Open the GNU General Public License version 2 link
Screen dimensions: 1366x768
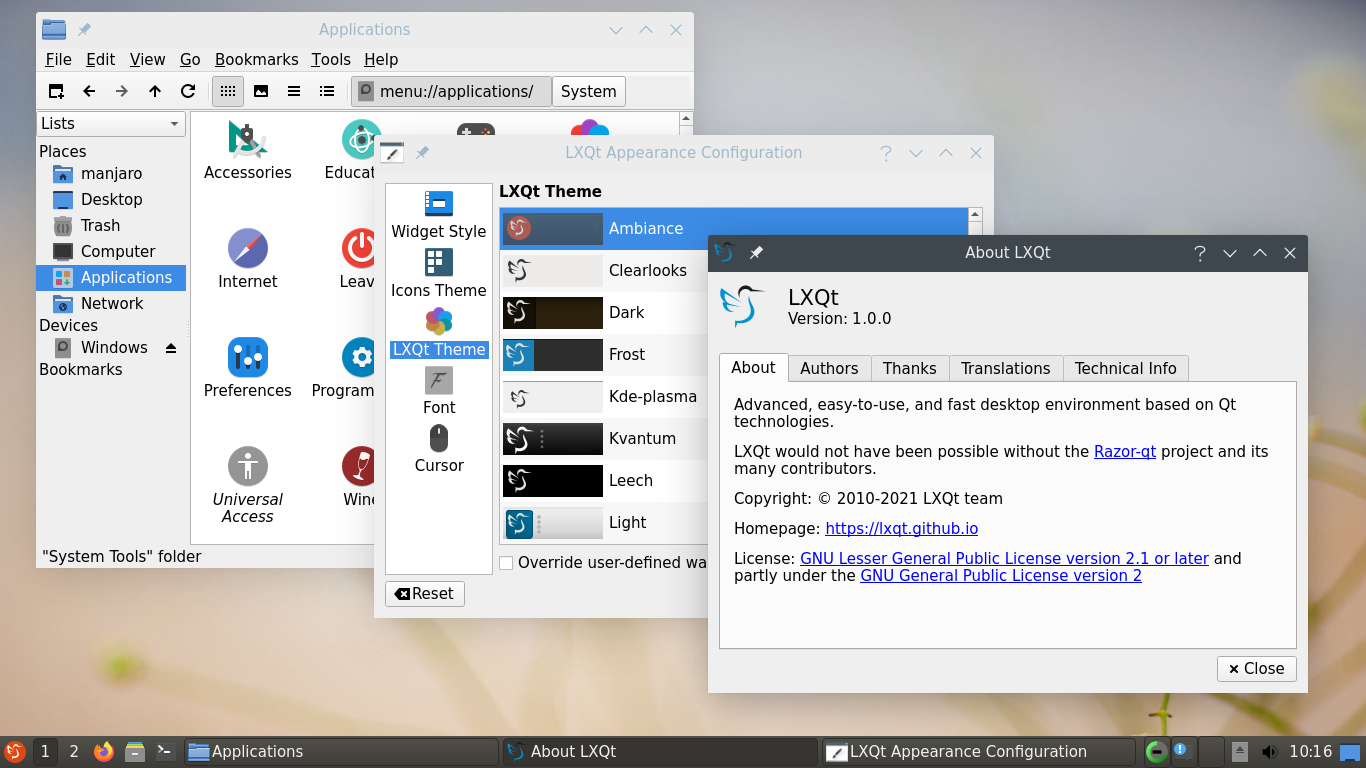(x=1001, y=576)
